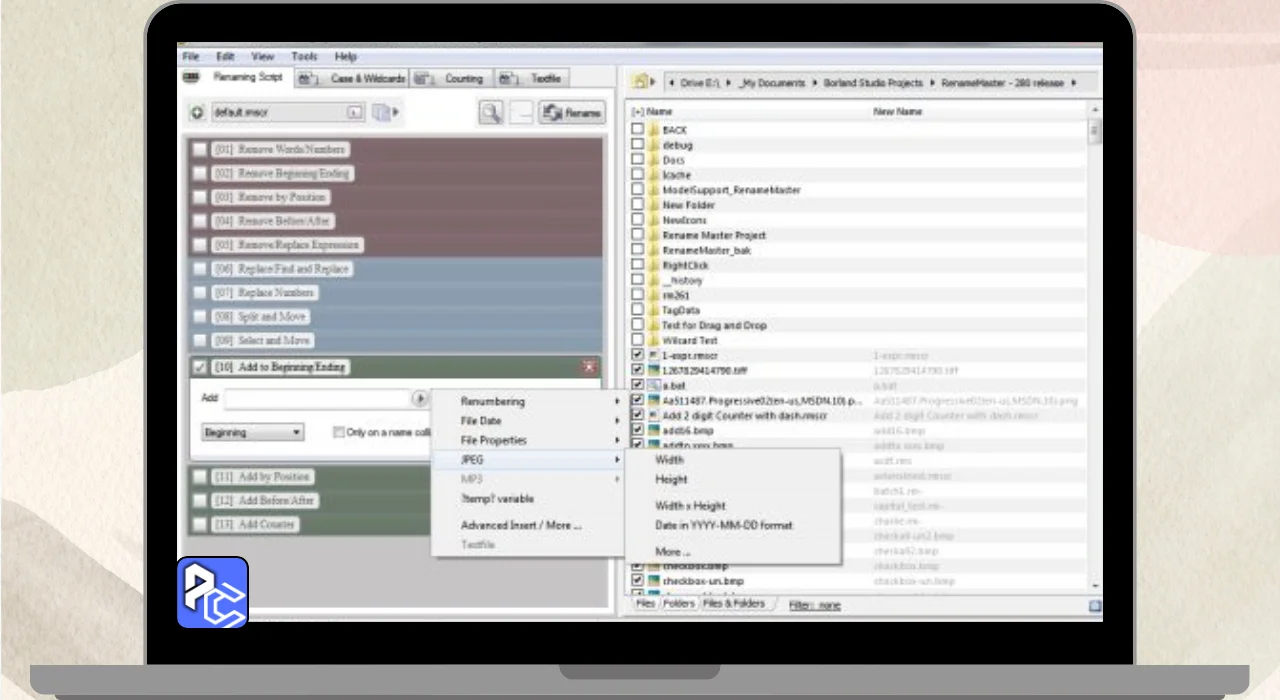This screenshot has height=700, width=1280.
Task: Check the New Folder checkbox
Action: [x=638, y=205]
